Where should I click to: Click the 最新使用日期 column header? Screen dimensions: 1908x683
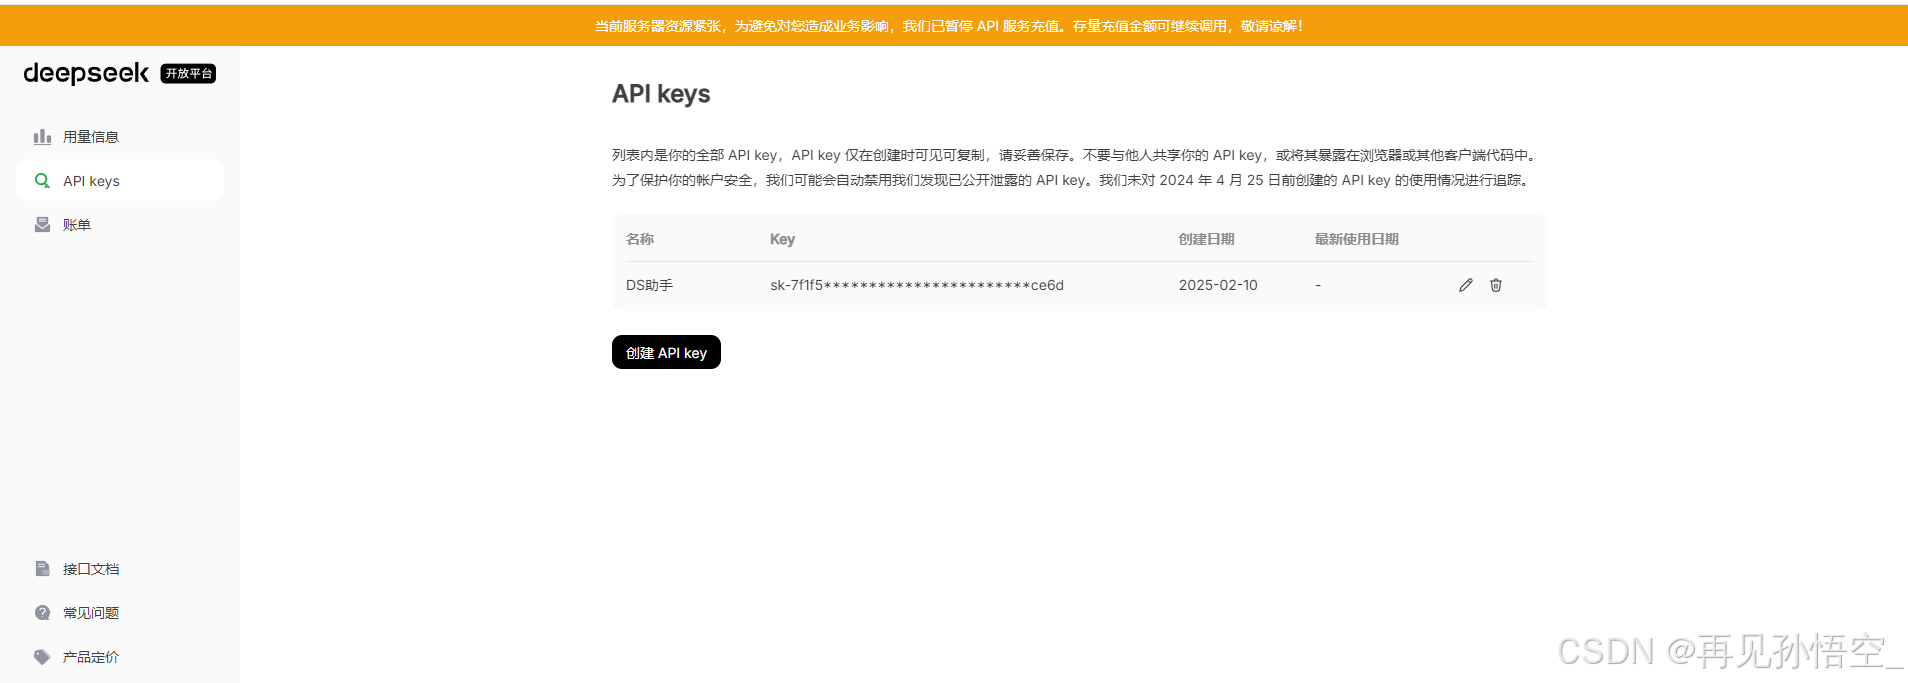click(1356, 239)
